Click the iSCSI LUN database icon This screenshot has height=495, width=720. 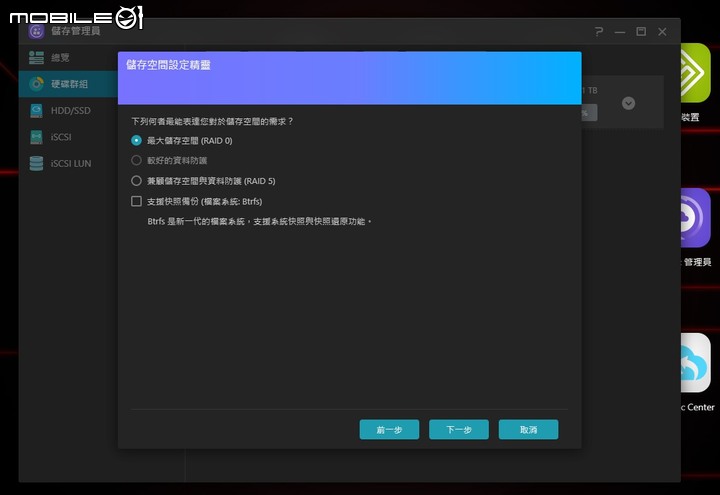[x=36, y=163]
